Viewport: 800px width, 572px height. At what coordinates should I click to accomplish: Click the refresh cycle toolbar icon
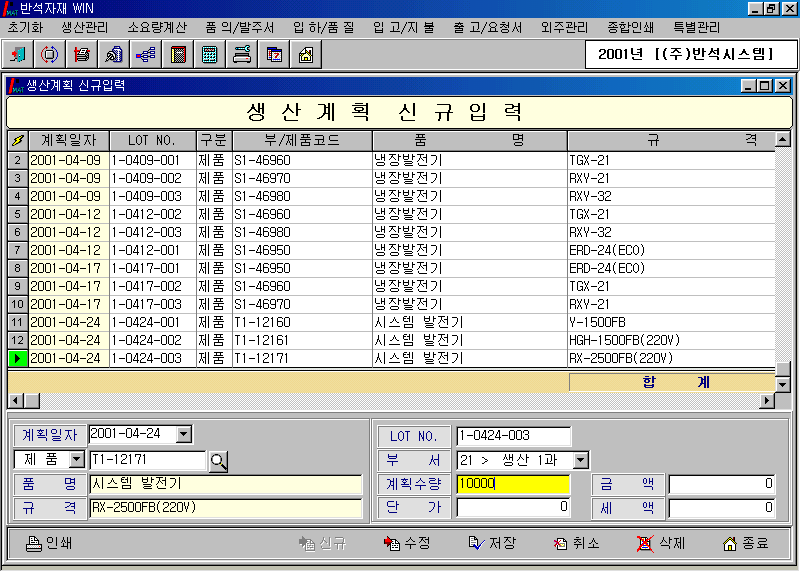50,55
